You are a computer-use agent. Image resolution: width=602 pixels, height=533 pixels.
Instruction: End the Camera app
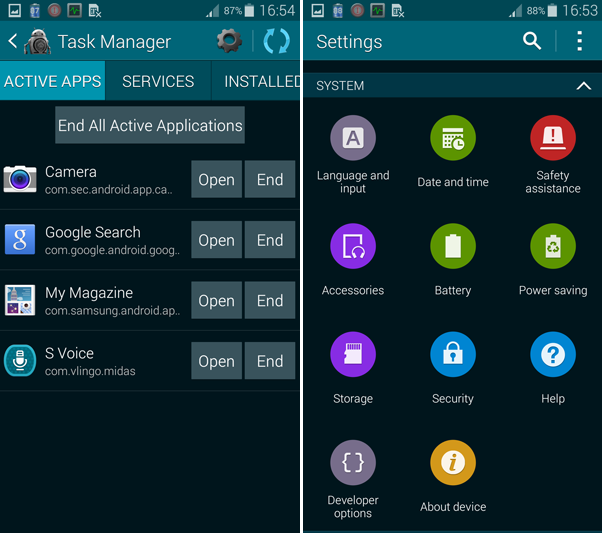click(270, 179)
